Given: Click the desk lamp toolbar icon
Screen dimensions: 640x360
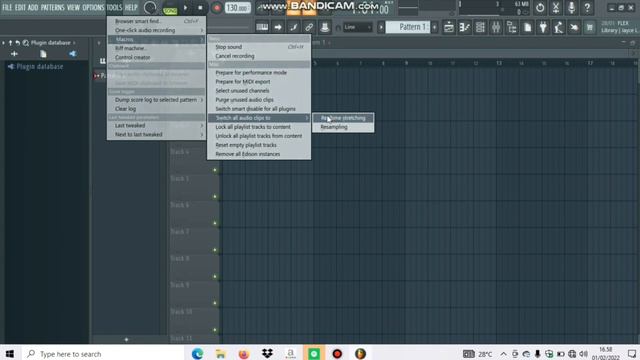Looking at the screenshot, I should [x=558, y=27].
